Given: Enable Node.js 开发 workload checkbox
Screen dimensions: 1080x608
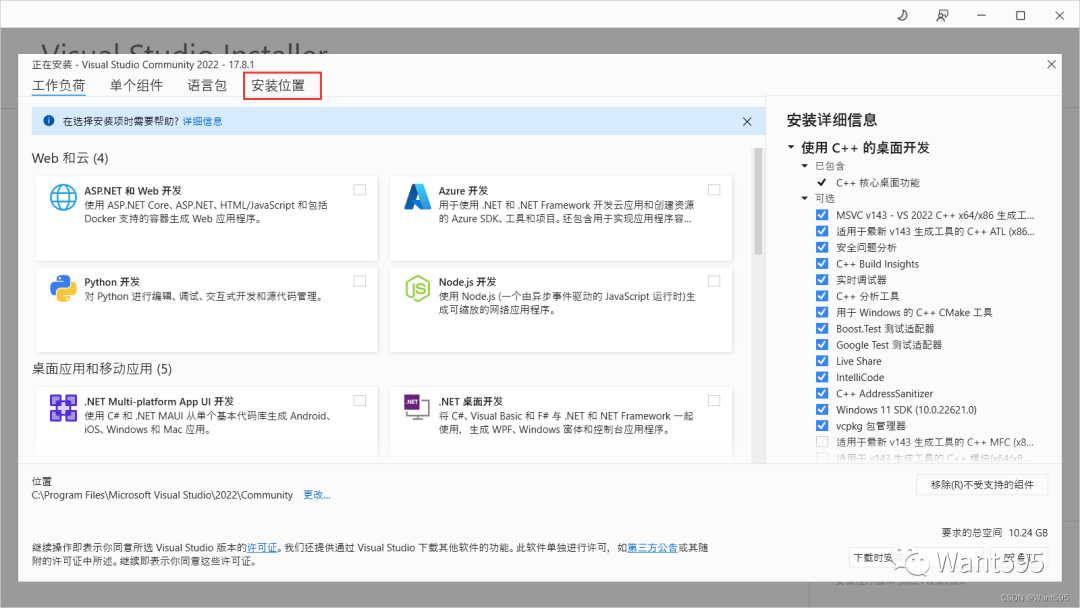Looking at the screenshot, I should (714, 281).
